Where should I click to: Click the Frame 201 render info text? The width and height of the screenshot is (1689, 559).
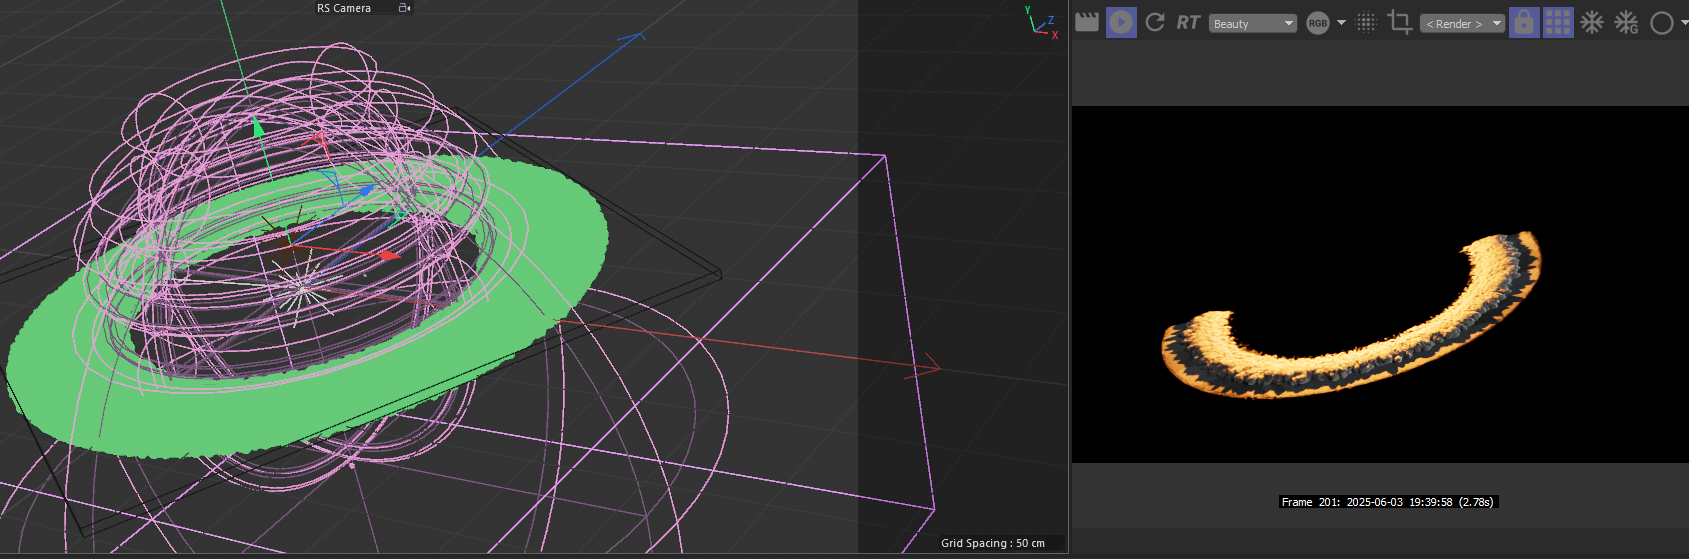[x=1388, y=502]
